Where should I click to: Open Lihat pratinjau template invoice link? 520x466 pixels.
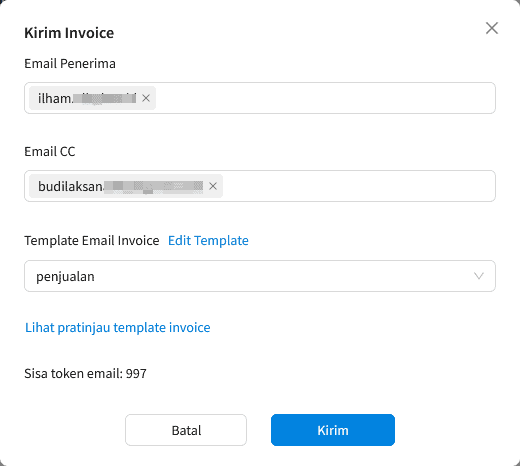[118, 328]
